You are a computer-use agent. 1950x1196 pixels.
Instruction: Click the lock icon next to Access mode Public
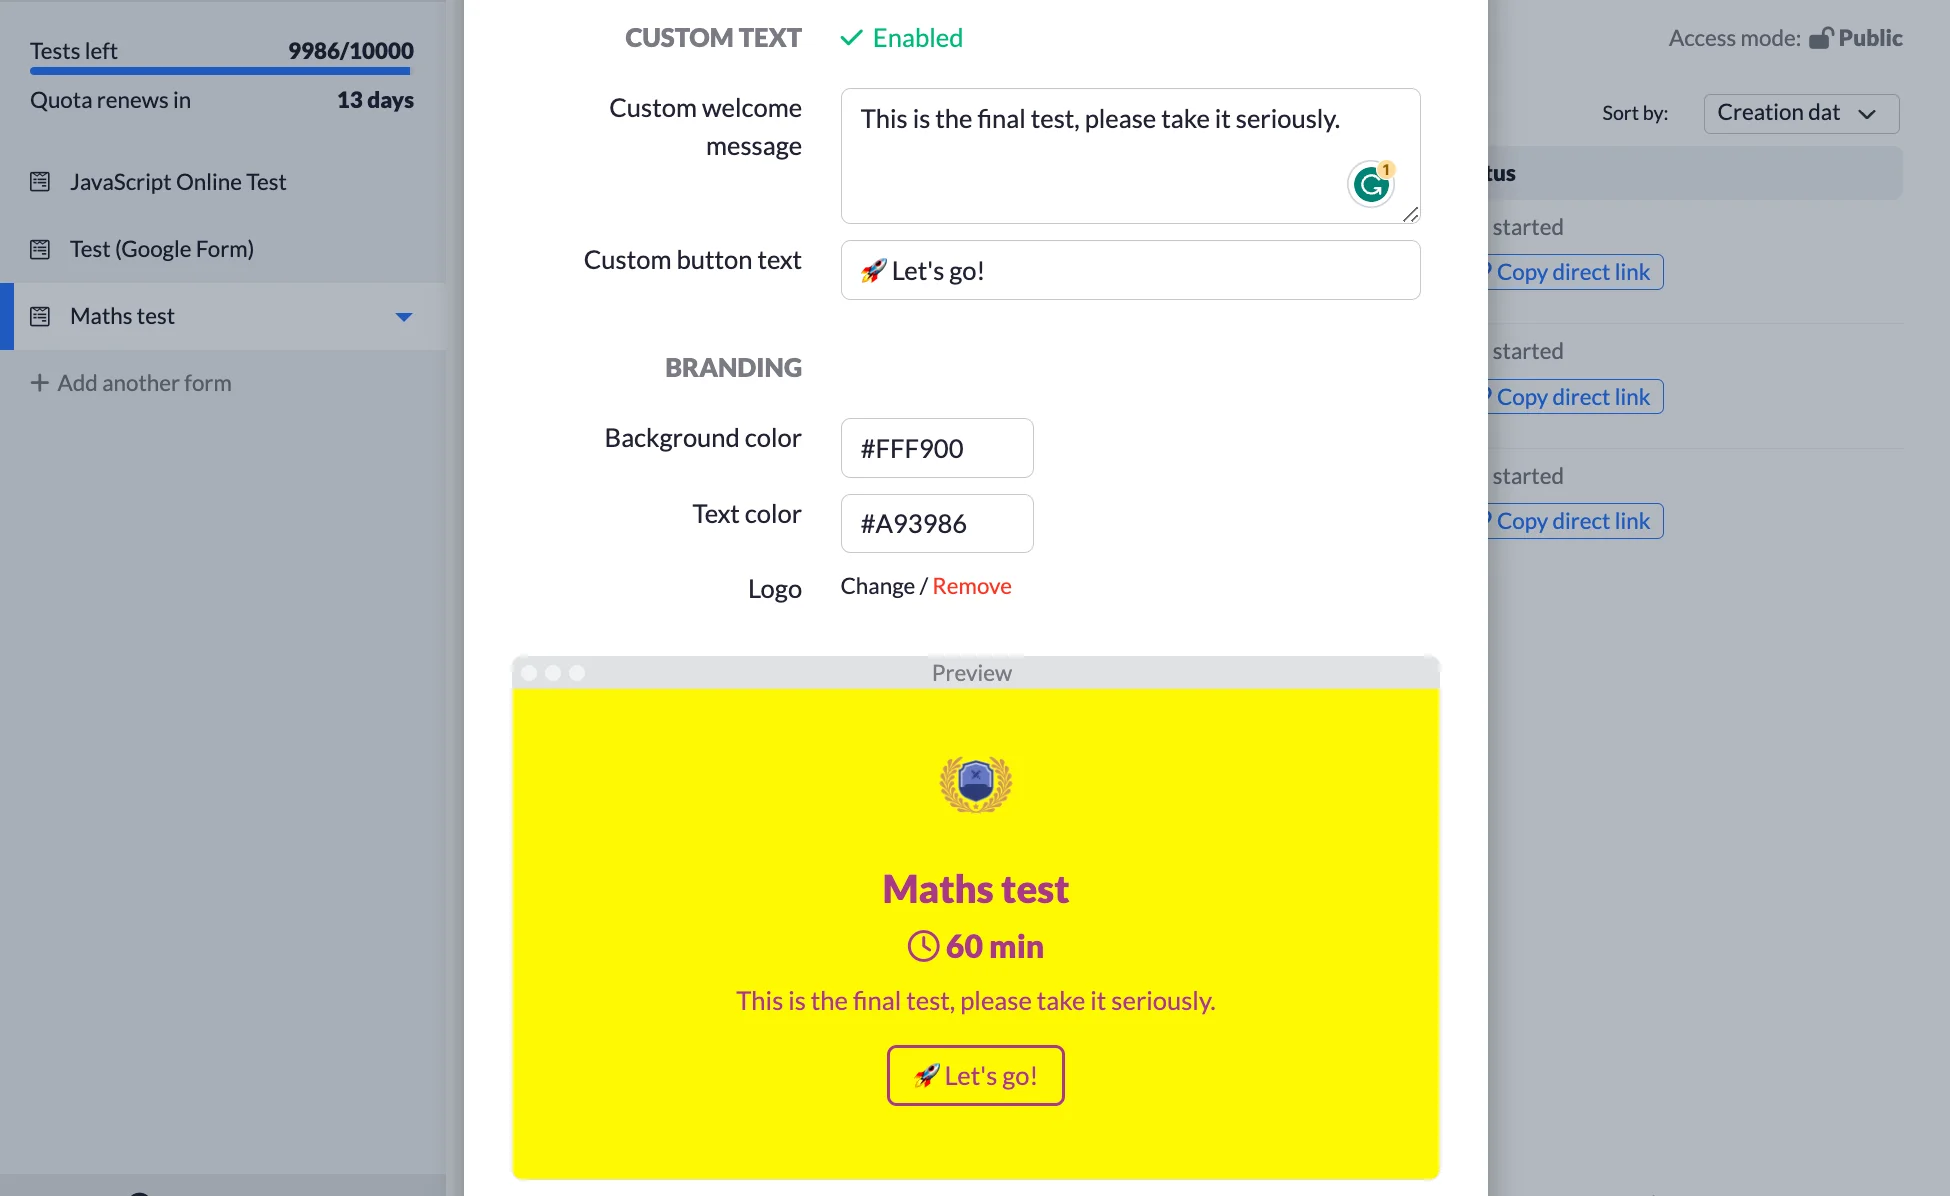(1822, 36)
